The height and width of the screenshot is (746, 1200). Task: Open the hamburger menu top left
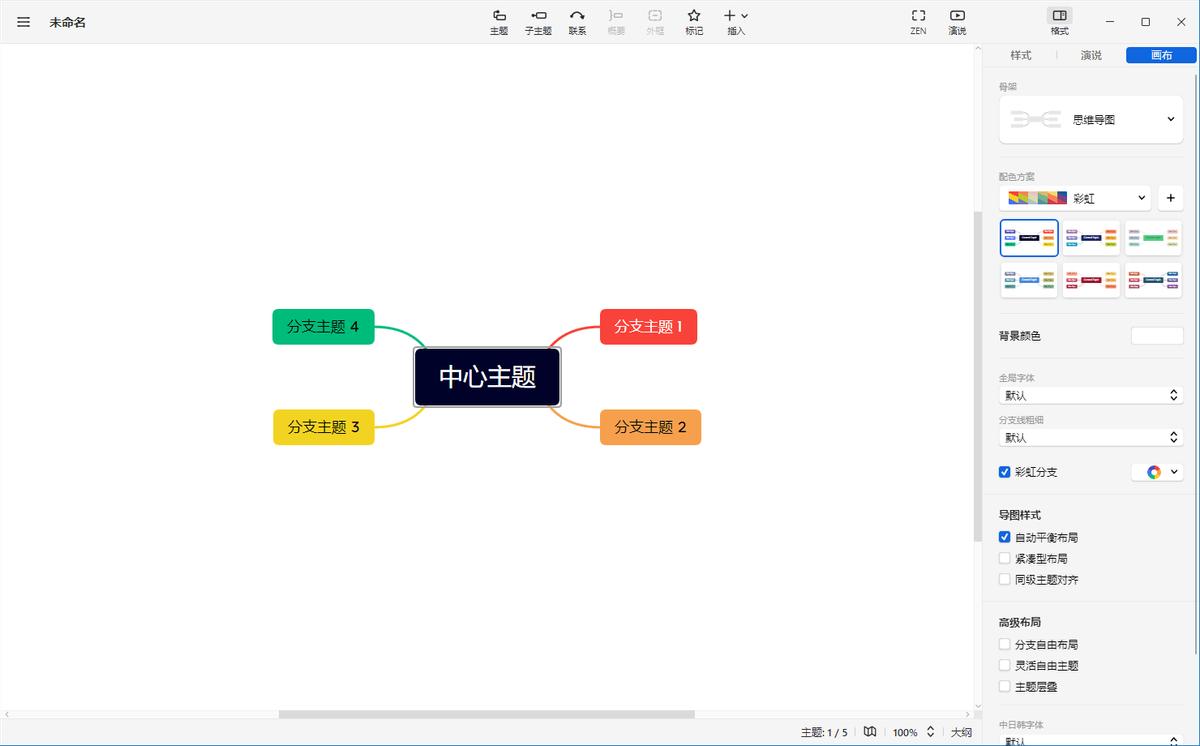23,21
